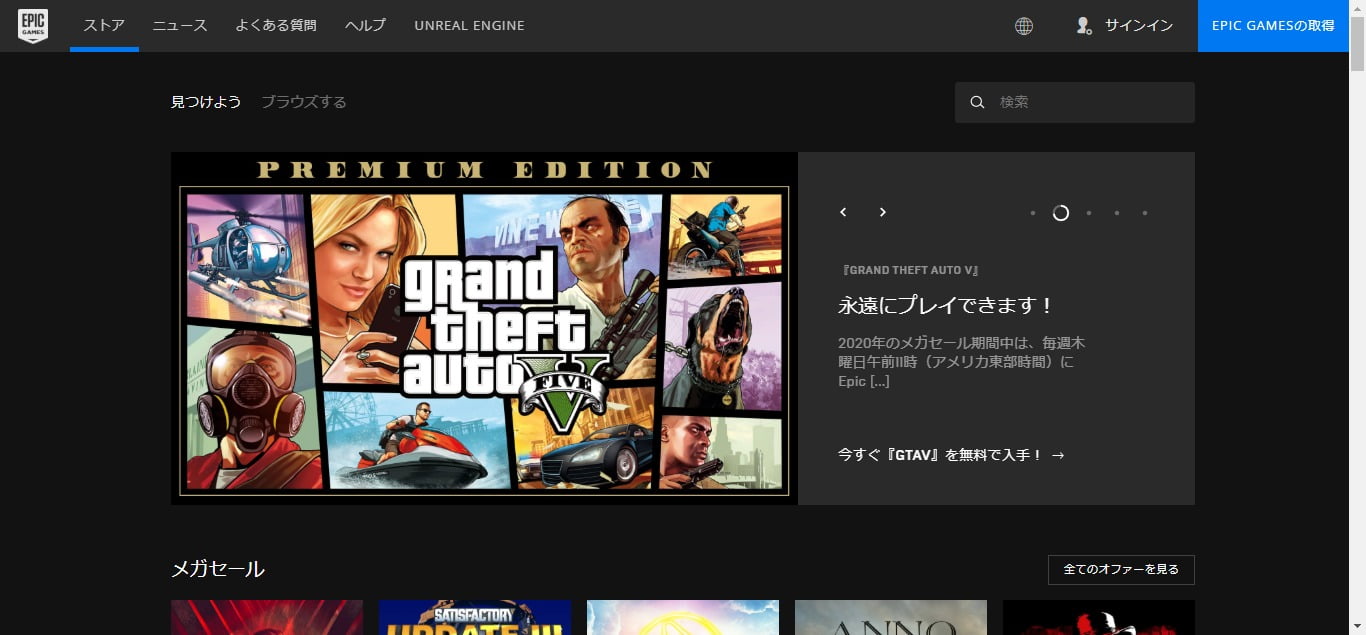
Task: Open the ストア tab
Action: [x=104, y=26]
